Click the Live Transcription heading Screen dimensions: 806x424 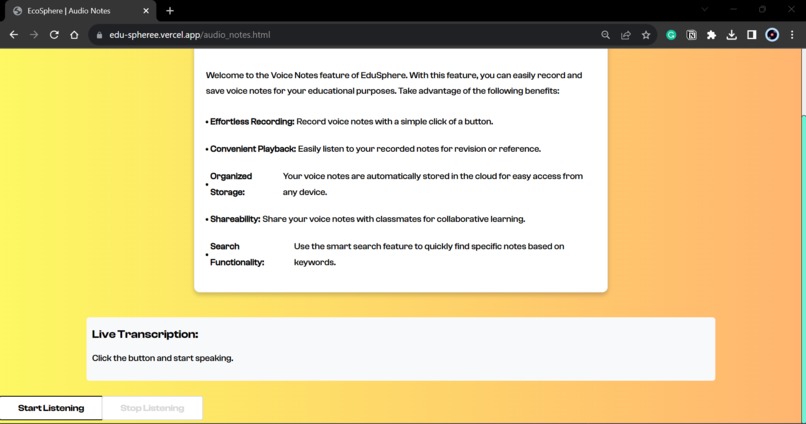tap(145, 334)
